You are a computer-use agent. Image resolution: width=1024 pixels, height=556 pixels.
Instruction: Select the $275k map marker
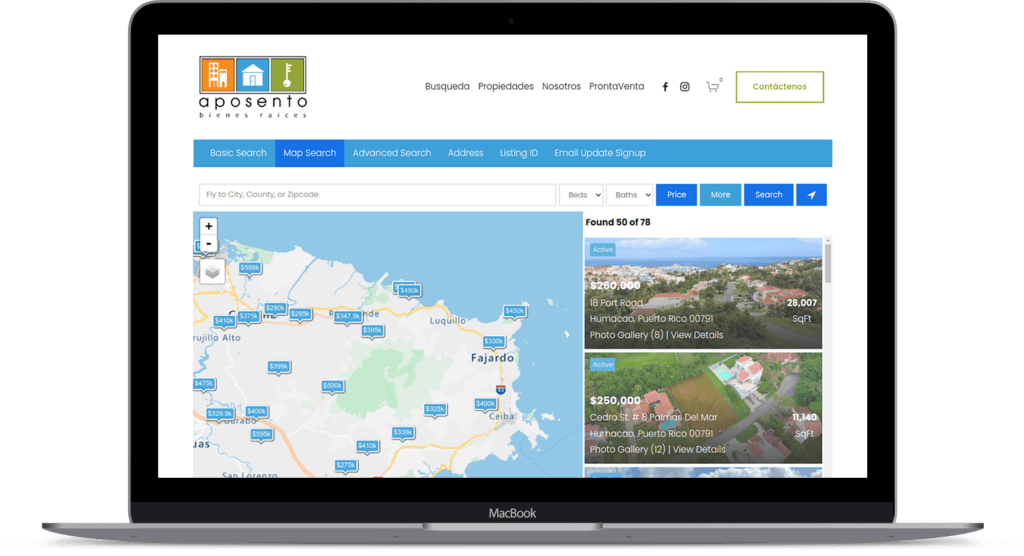pos(345,465)
